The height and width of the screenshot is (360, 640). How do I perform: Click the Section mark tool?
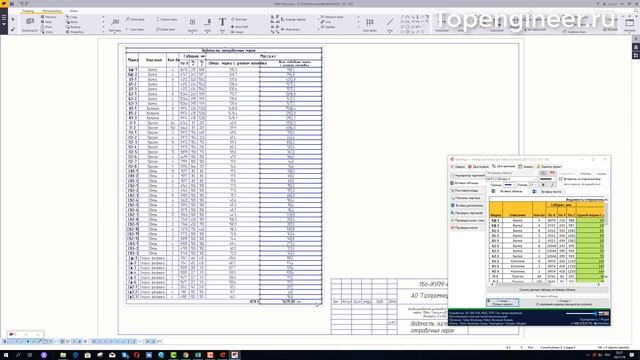click(x=166, y=19)
